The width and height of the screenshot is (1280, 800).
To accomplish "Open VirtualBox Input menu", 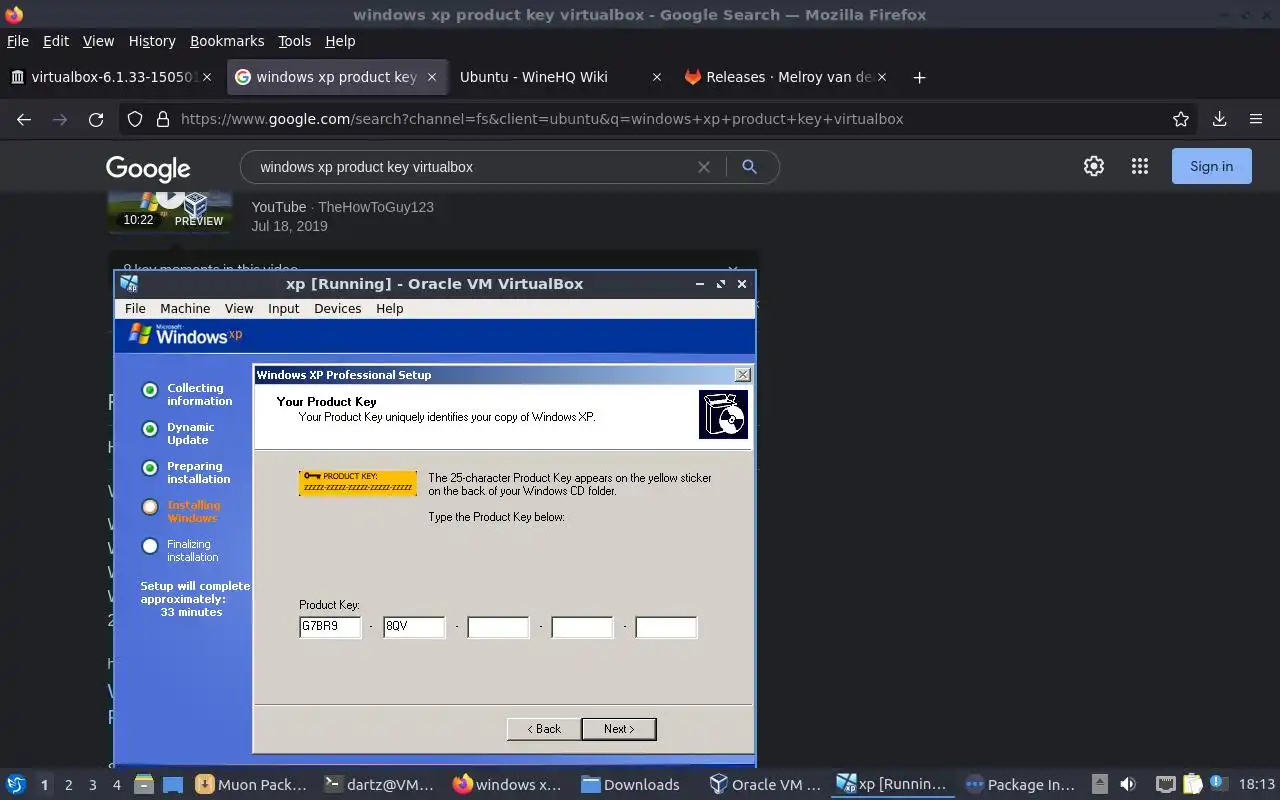I will 284,309.
